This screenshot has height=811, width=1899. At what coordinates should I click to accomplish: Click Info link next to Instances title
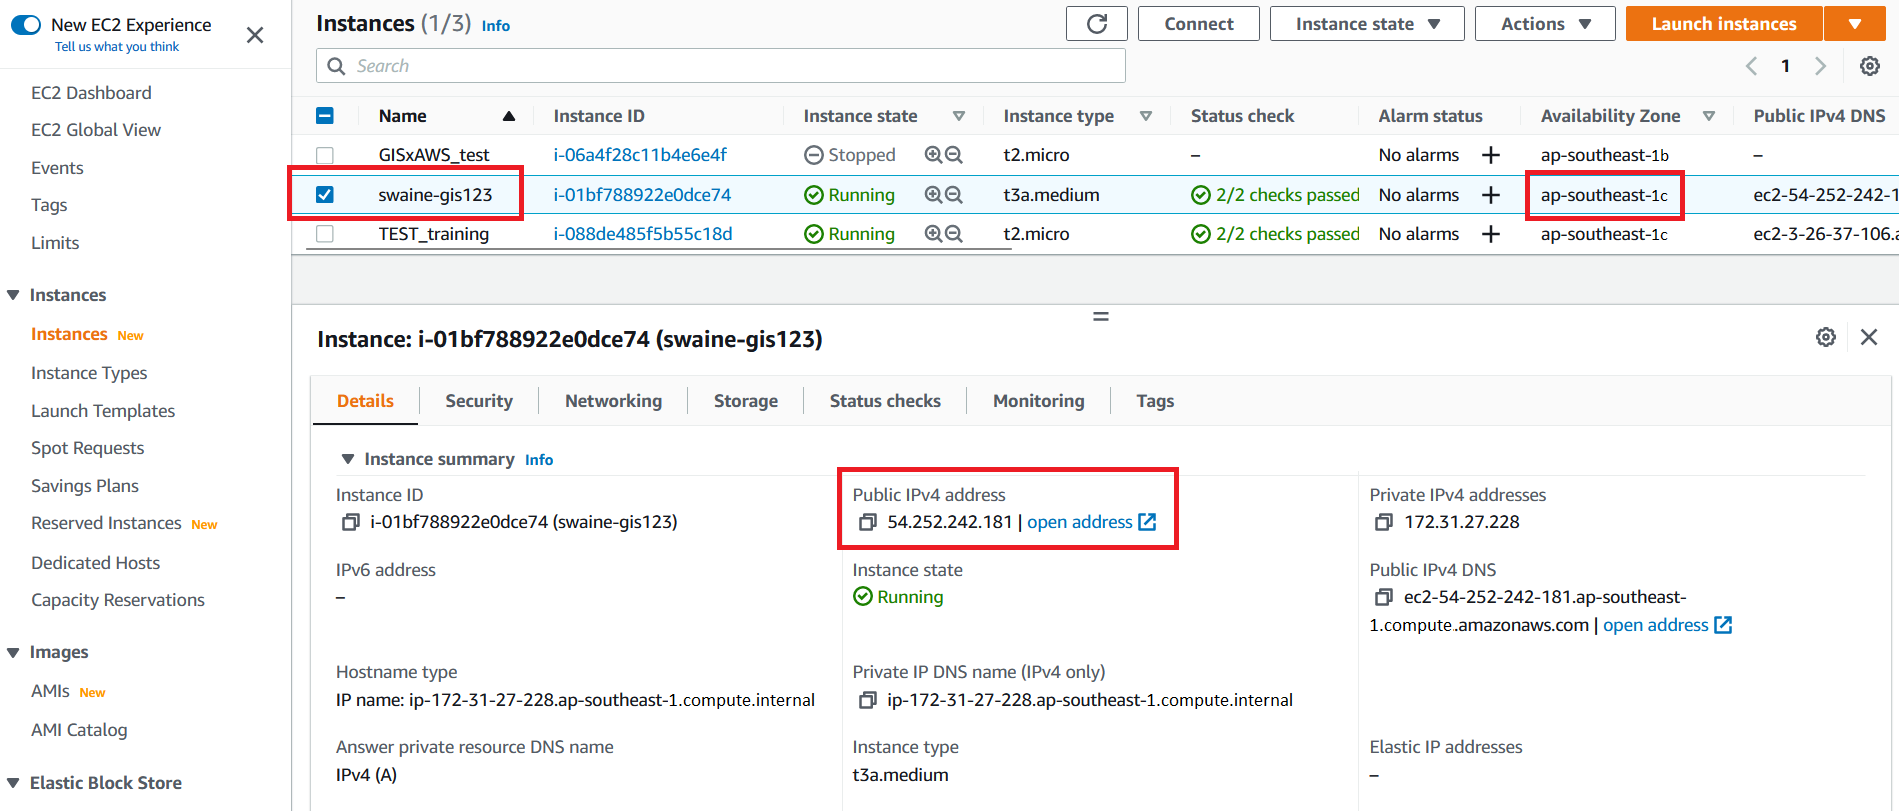(x=496, y=26)
